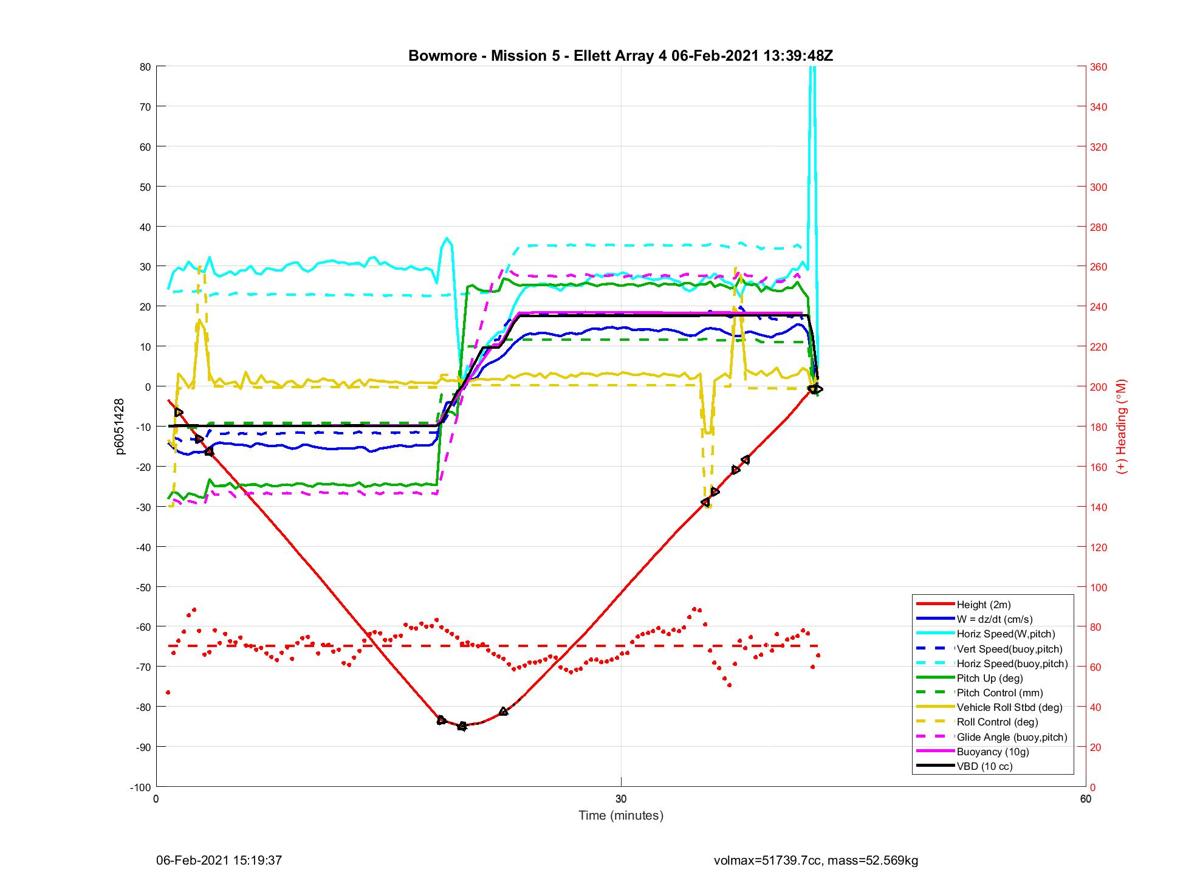Click the x-axis tick label '30'
The height and width of the screenshot is (885, 1200).
click(621, 799)
